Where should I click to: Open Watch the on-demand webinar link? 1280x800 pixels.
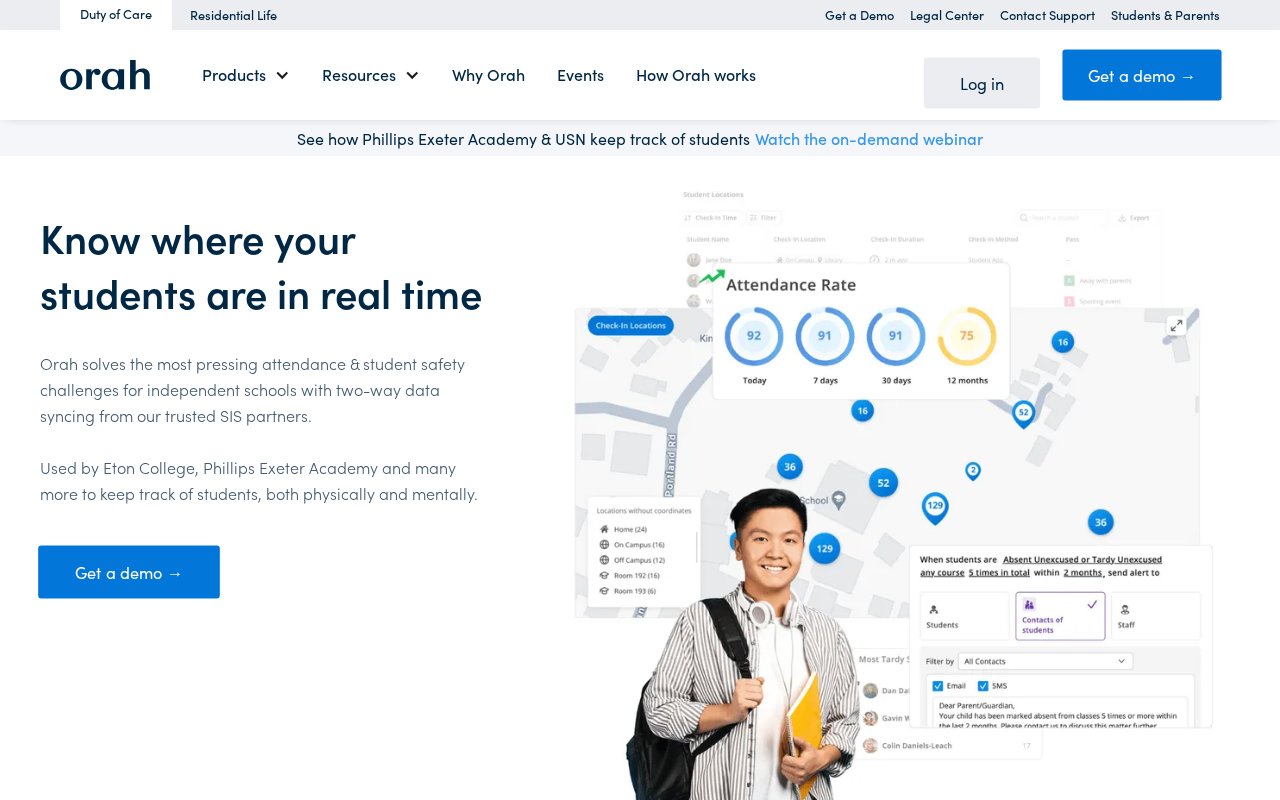tap(869, 139)
